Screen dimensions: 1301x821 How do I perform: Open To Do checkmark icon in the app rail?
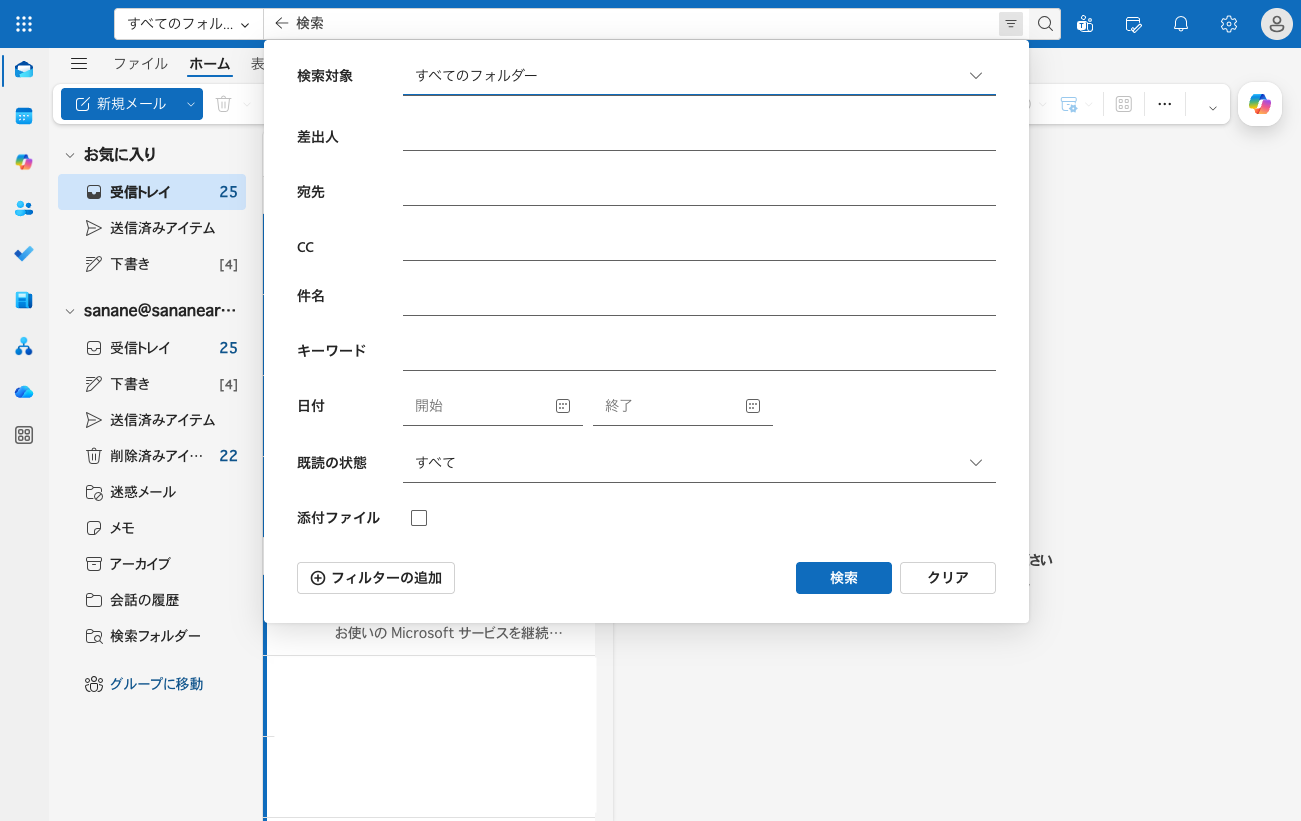coord(24,254)
